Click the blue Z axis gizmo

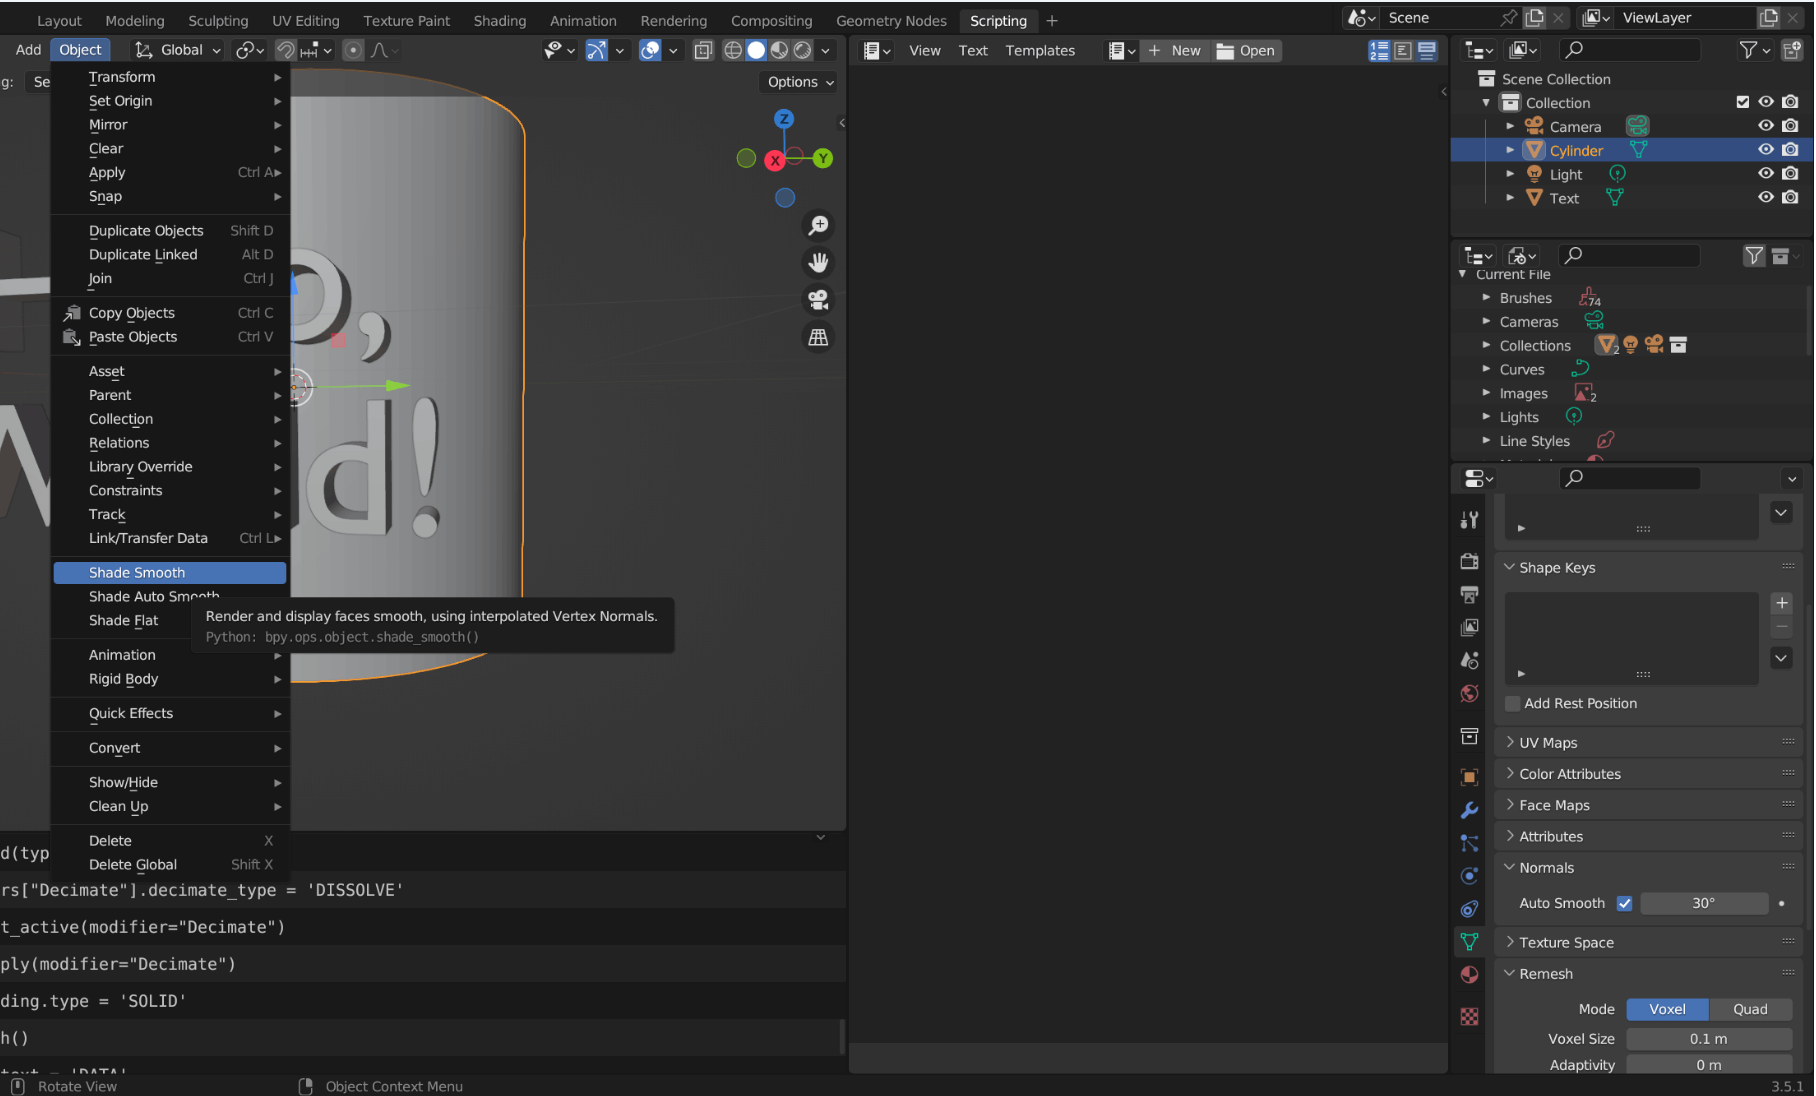pyautogui.click(x=784, y=119)
